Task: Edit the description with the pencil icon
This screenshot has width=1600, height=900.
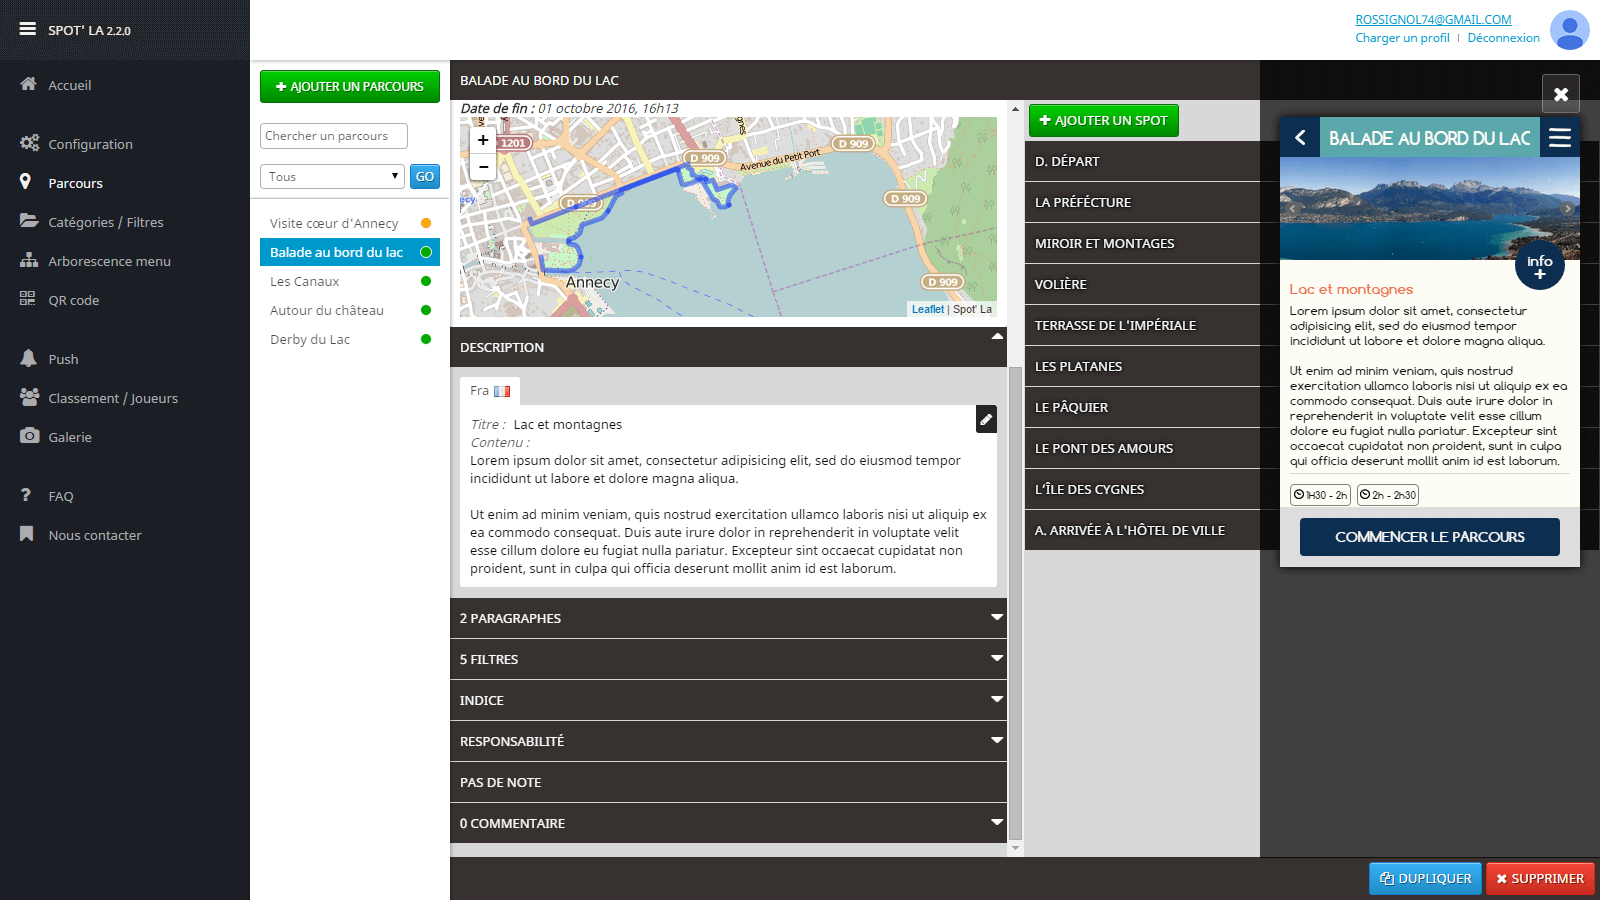Action: click(986, 420)
